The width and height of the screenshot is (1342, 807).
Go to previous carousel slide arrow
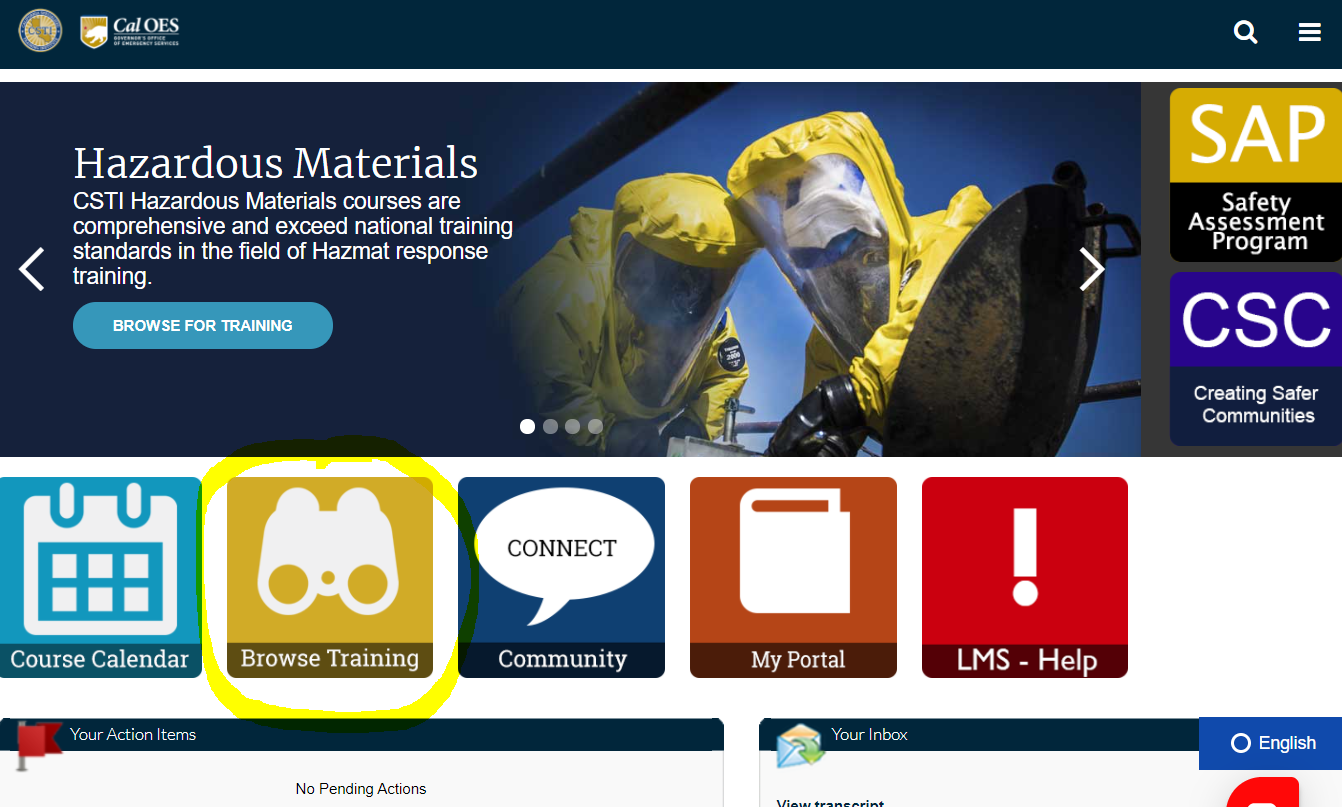32,269
